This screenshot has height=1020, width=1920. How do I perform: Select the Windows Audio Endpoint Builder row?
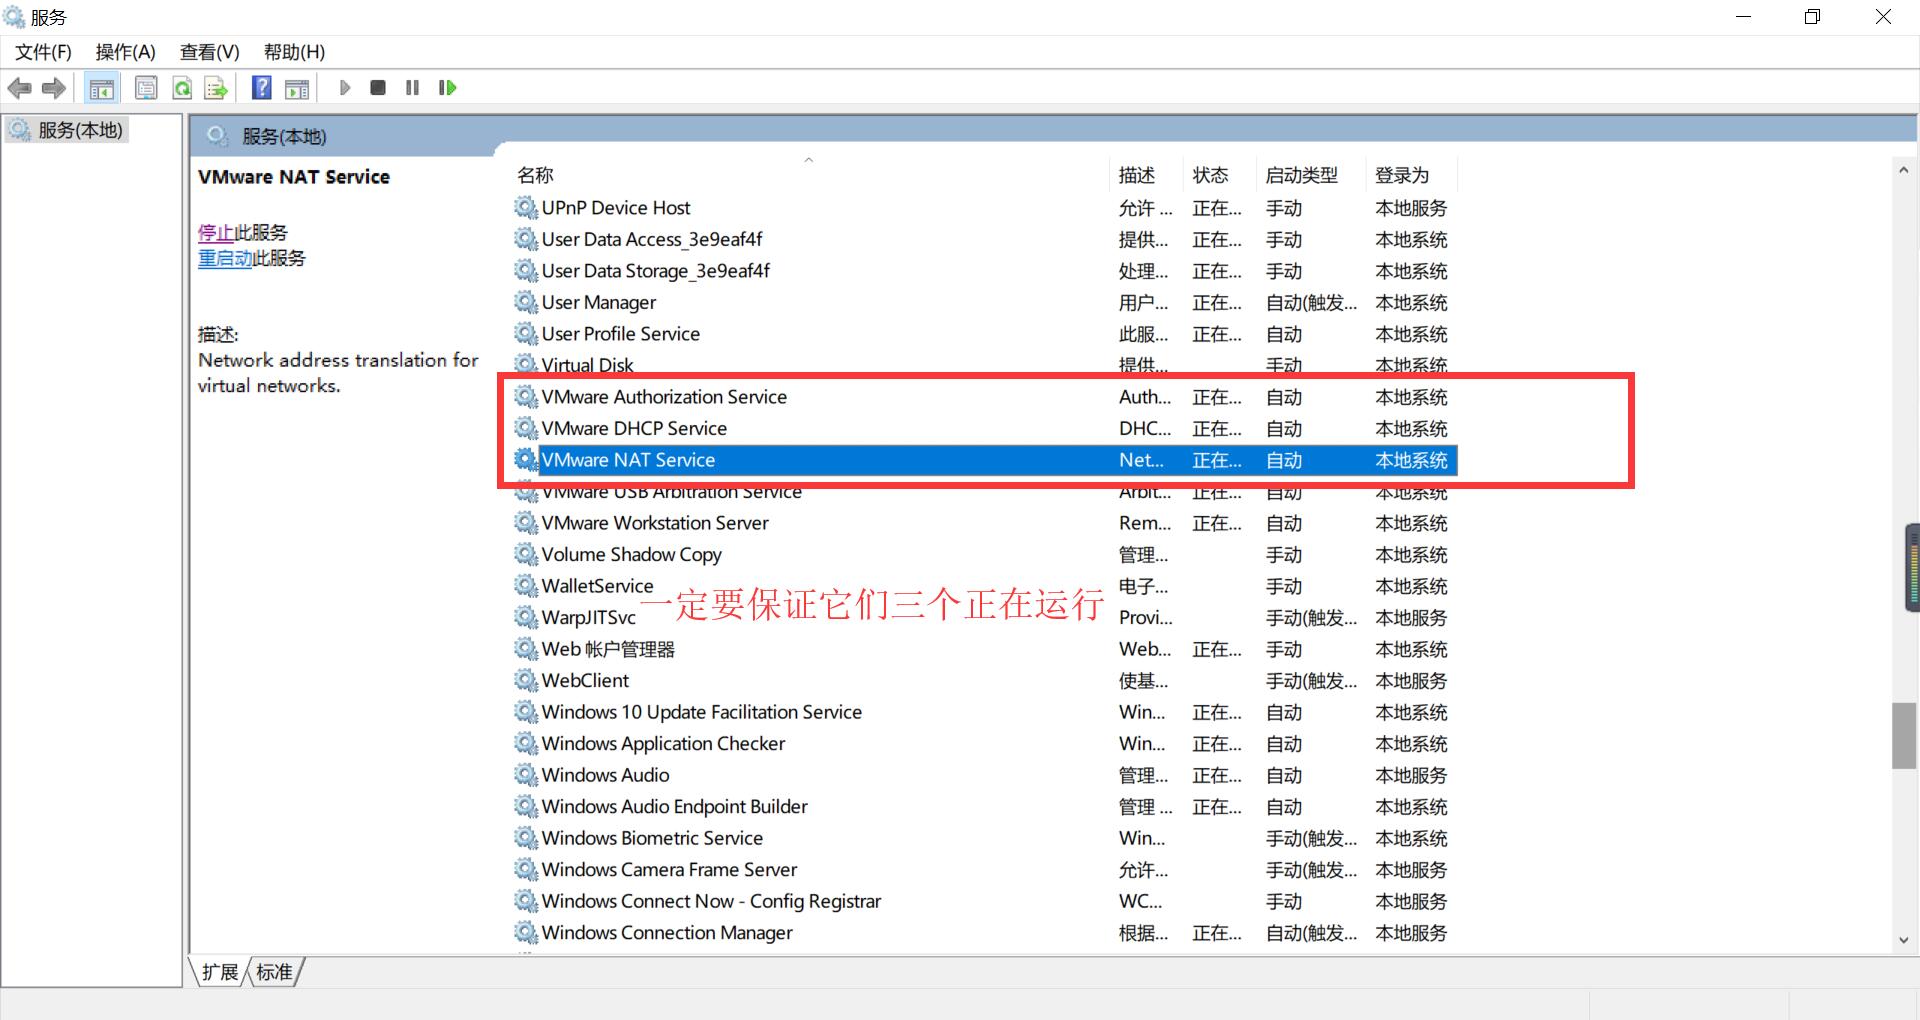985,806
